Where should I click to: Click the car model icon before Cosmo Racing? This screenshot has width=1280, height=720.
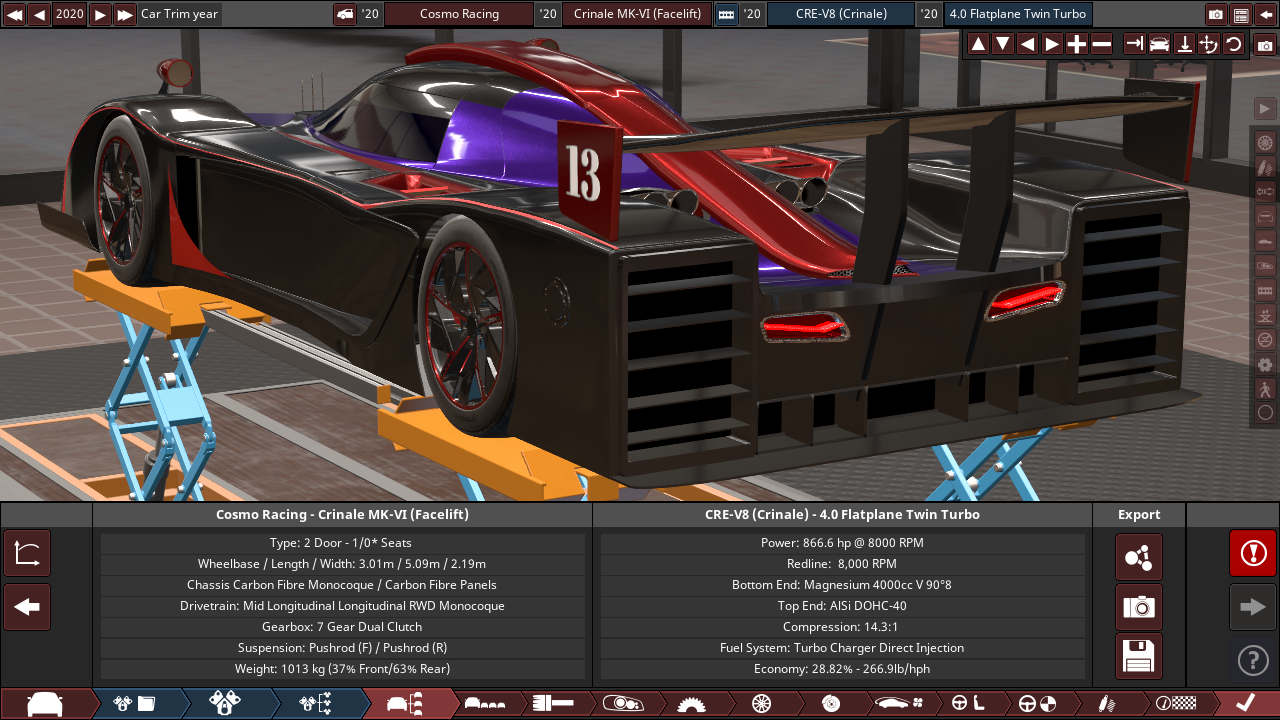(x=344, y=14)
